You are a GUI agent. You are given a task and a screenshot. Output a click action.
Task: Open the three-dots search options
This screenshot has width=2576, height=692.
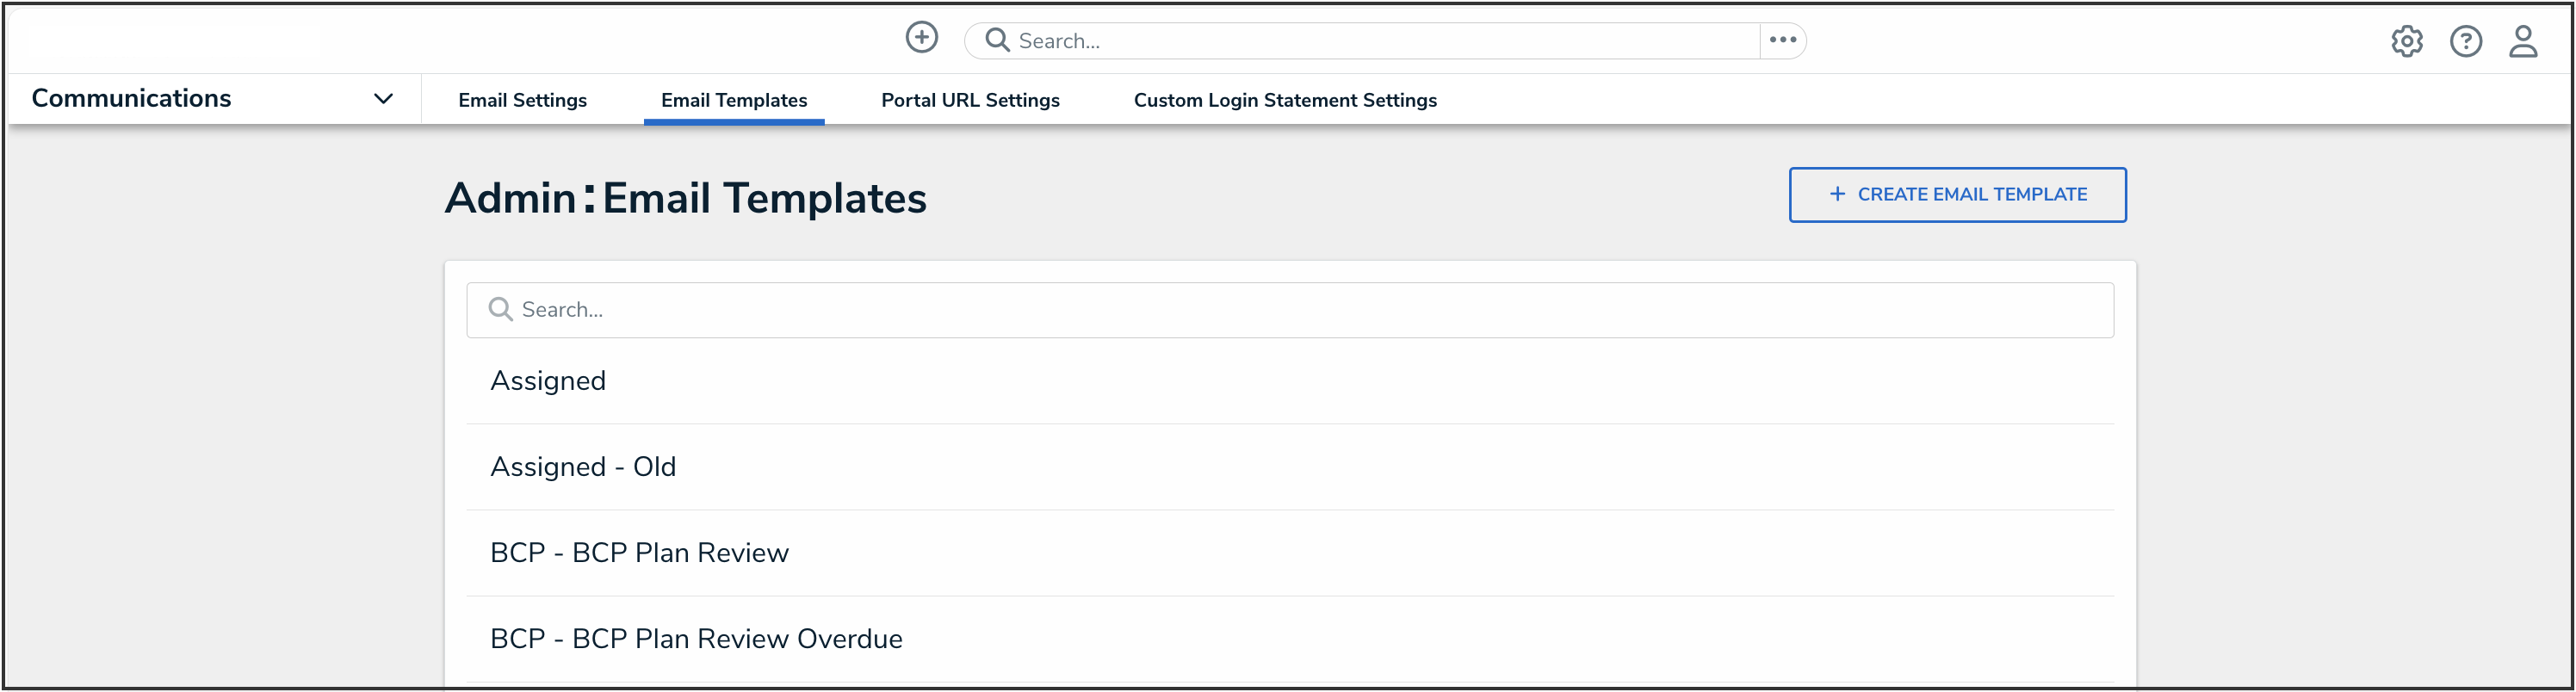tap(1782, 40)
